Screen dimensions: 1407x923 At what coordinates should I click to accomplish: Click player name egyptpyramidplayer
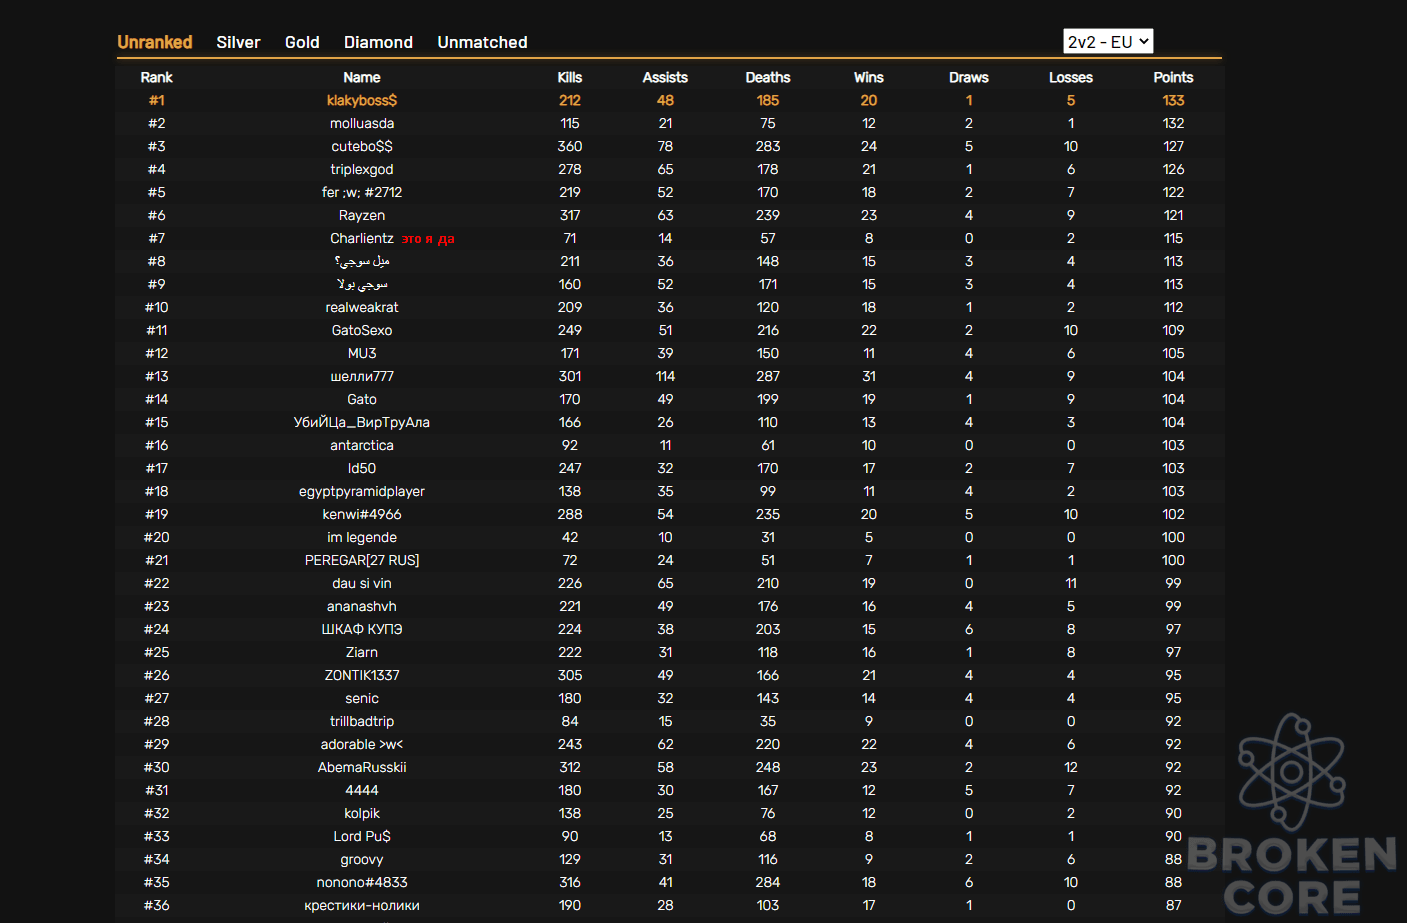point(362,491)
